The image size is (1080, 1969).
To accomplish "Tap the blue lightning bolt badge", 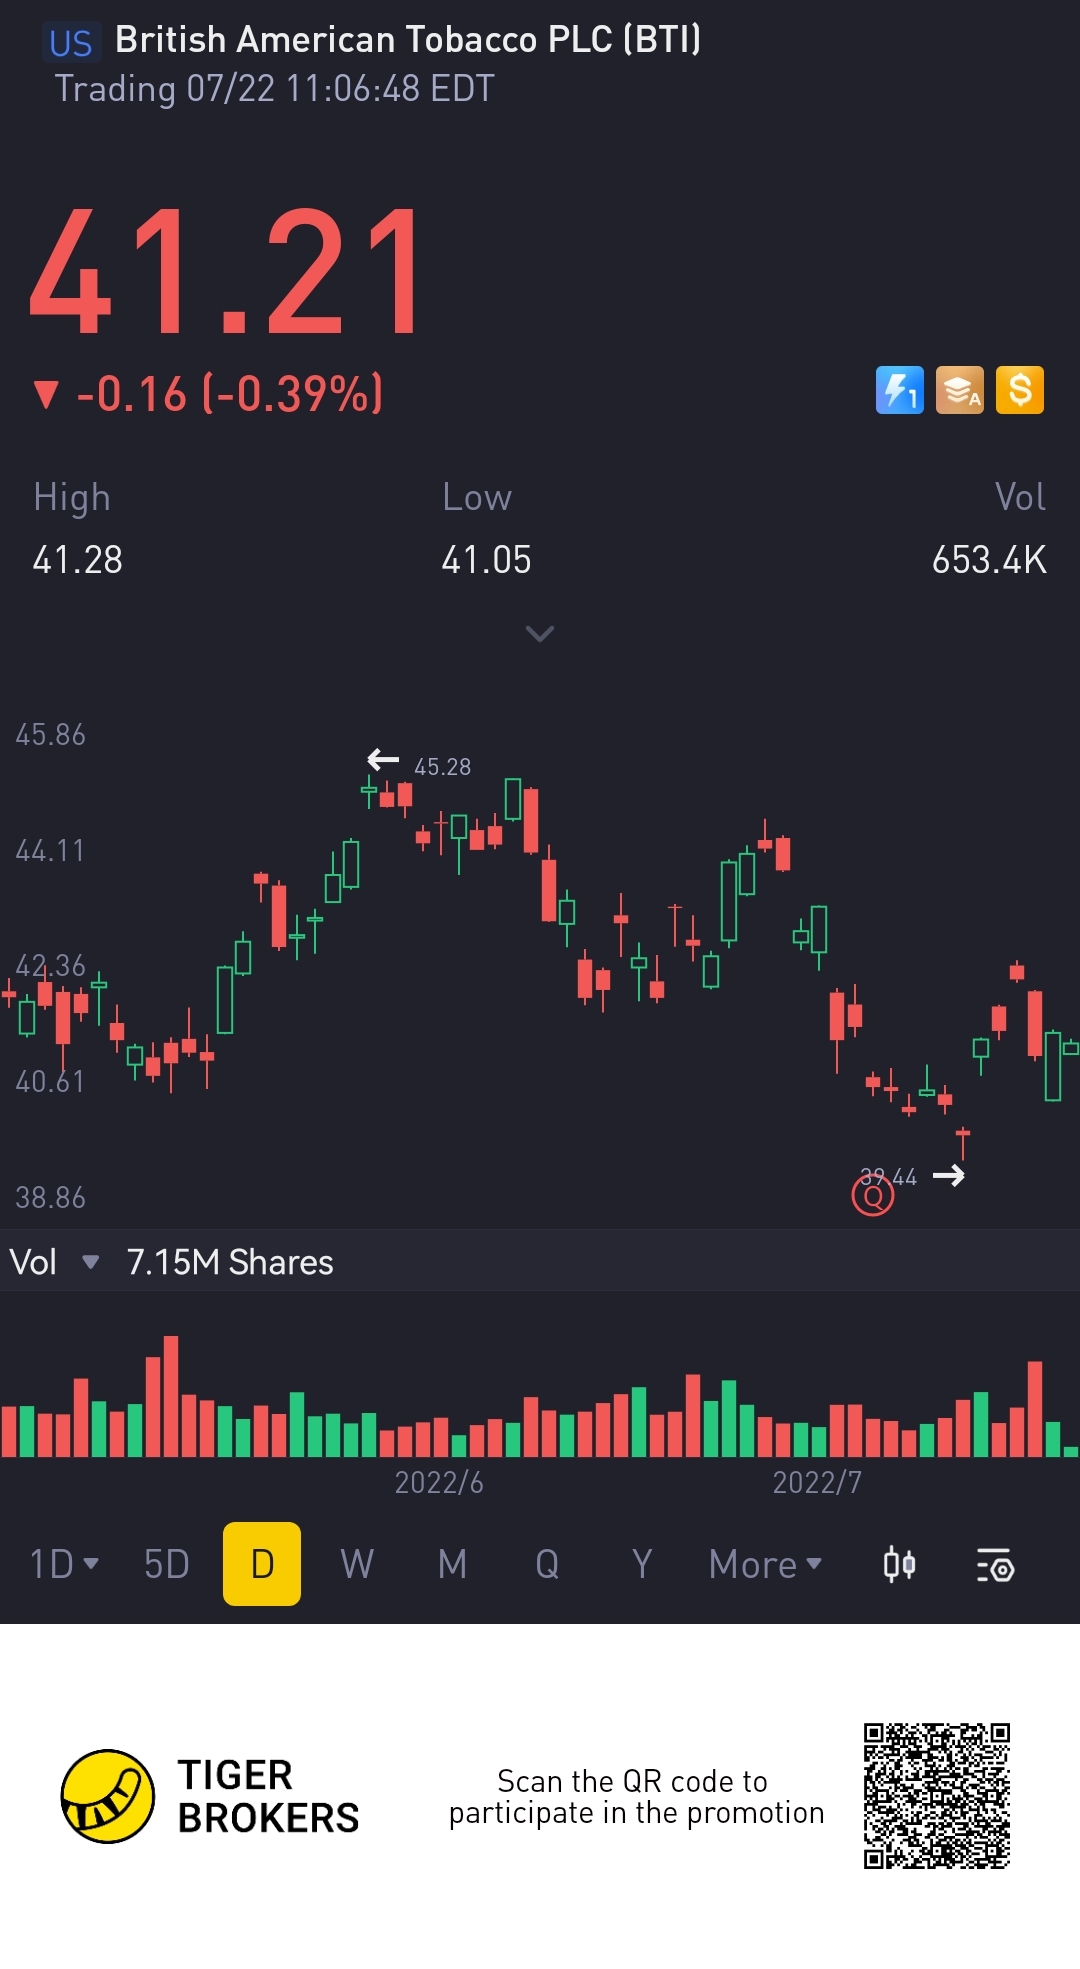I will (899, 390).
